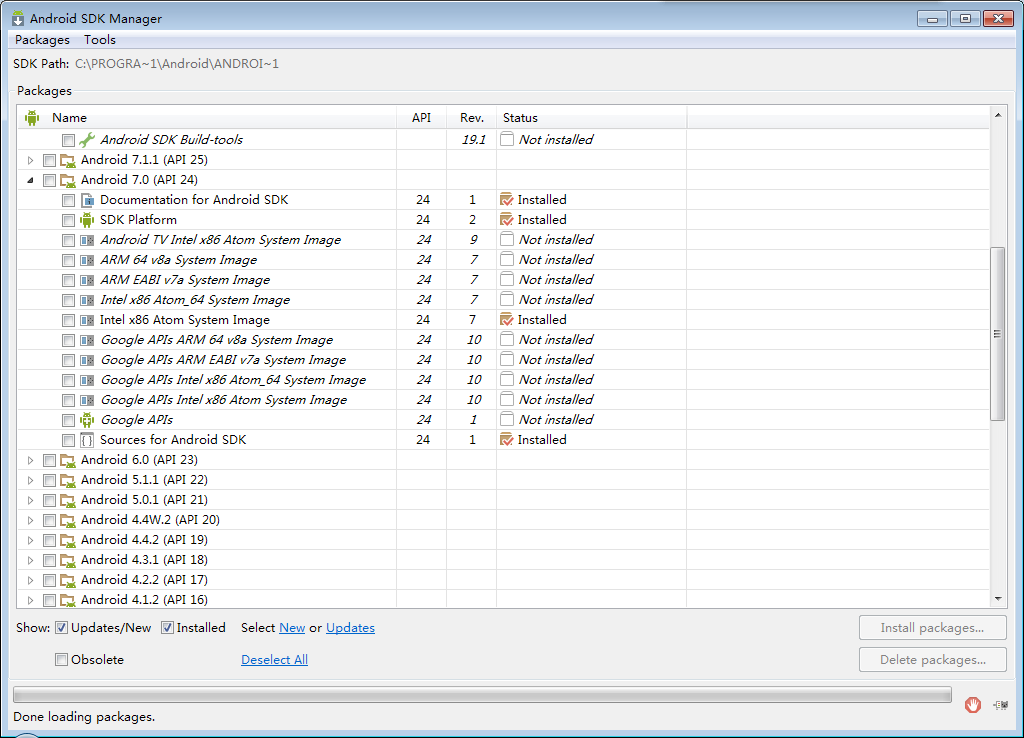Image resolution: width=1024 pixels, height=738 pixels.
Task: Expand the Android 5.0.1 (API 21) node
Action: click(30, 500)
